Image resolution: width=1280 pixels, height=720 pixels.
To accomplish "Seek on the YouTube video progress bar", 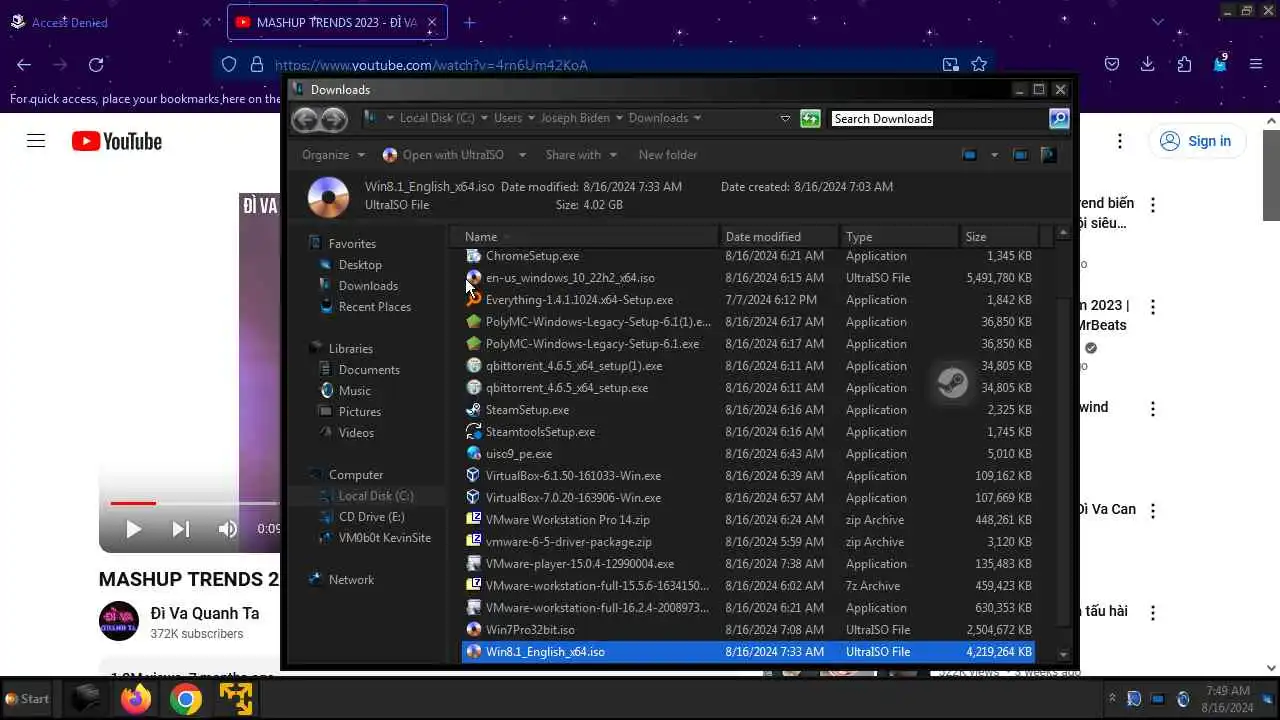I will (x=194, y=503).
